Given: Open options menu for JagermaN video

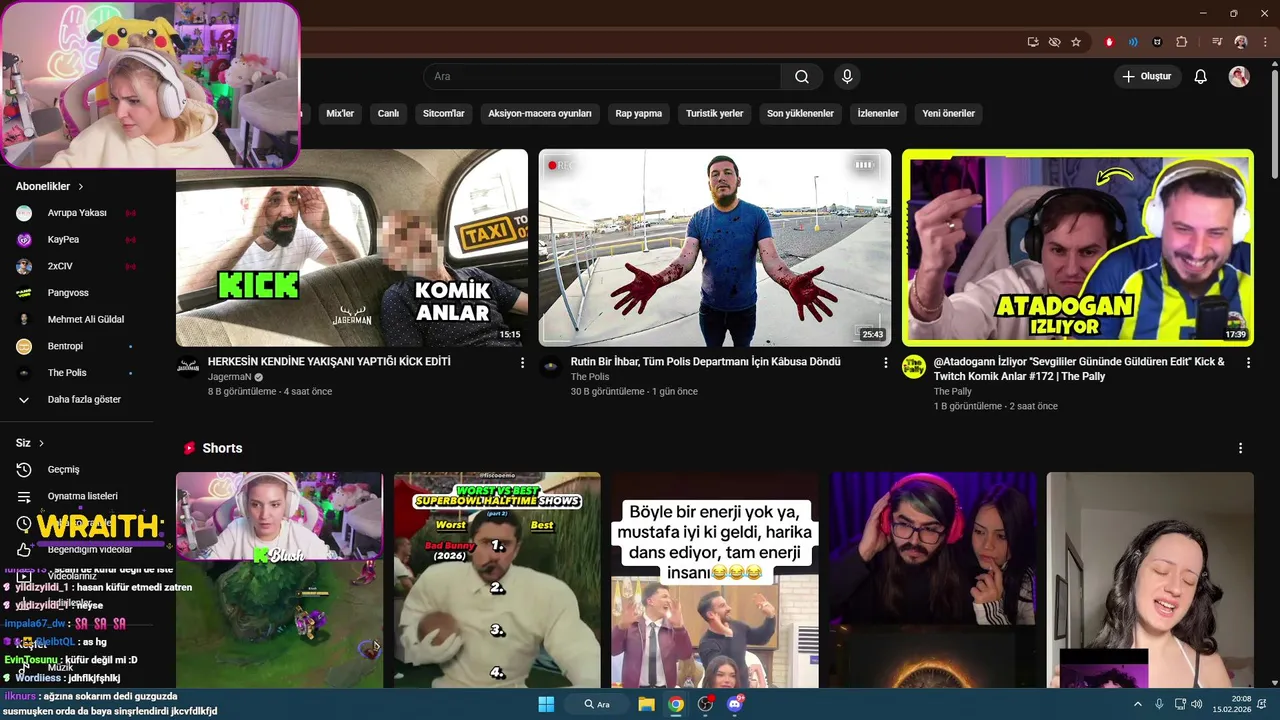Looking at the screenshot, I should (522, 363).
